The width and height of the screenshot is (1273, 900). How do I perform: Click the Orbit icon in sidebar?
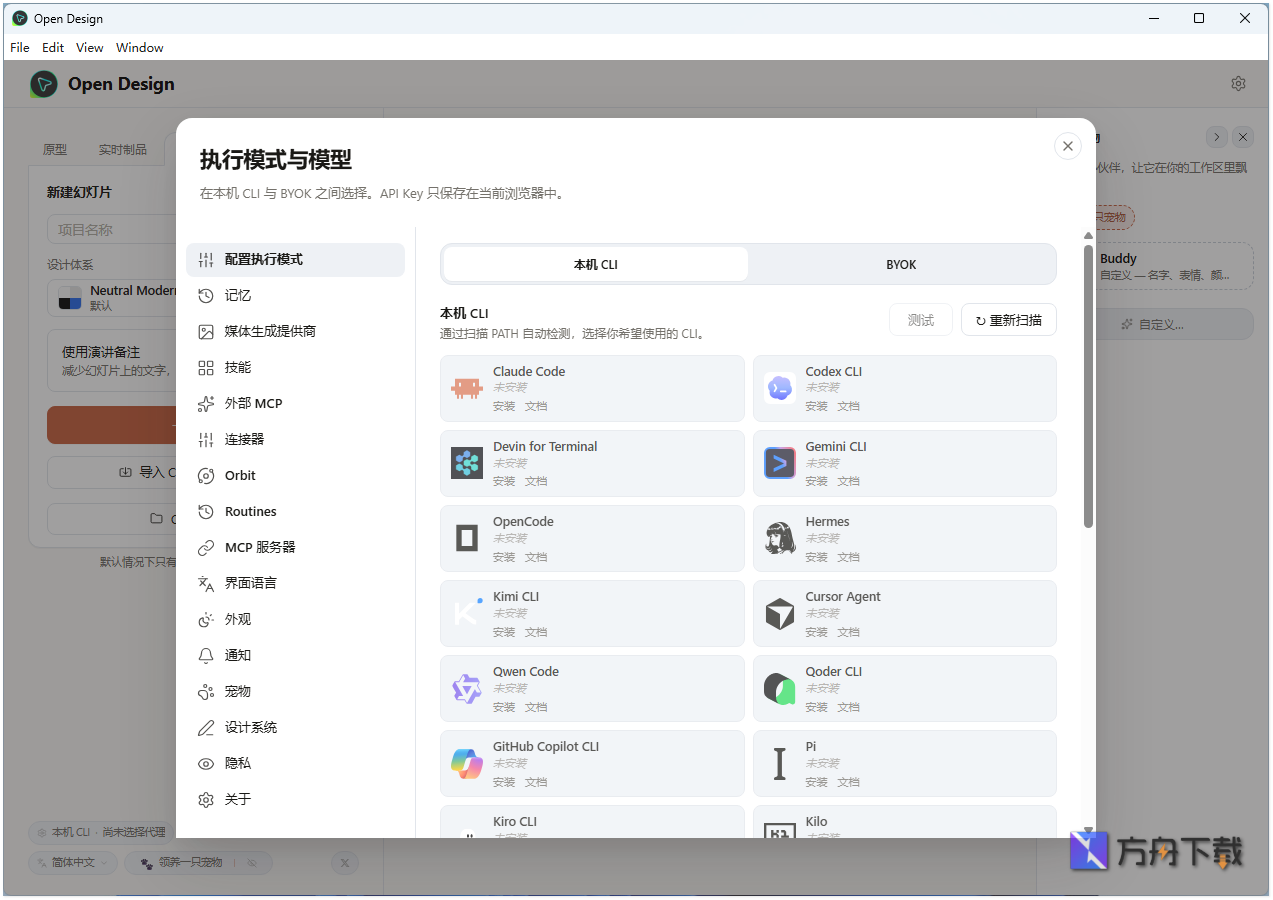(206, 475)
